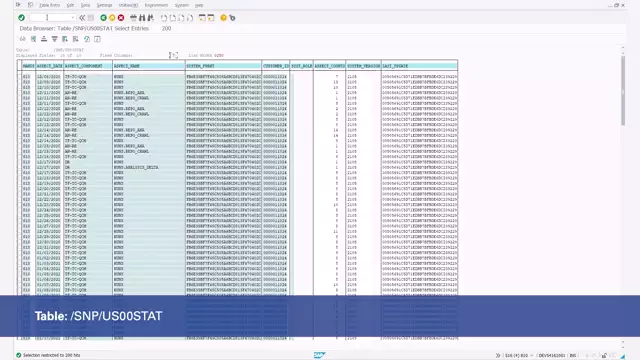
Task: Select row checkbox for 01/01/2021 entry
Action: 19,252
